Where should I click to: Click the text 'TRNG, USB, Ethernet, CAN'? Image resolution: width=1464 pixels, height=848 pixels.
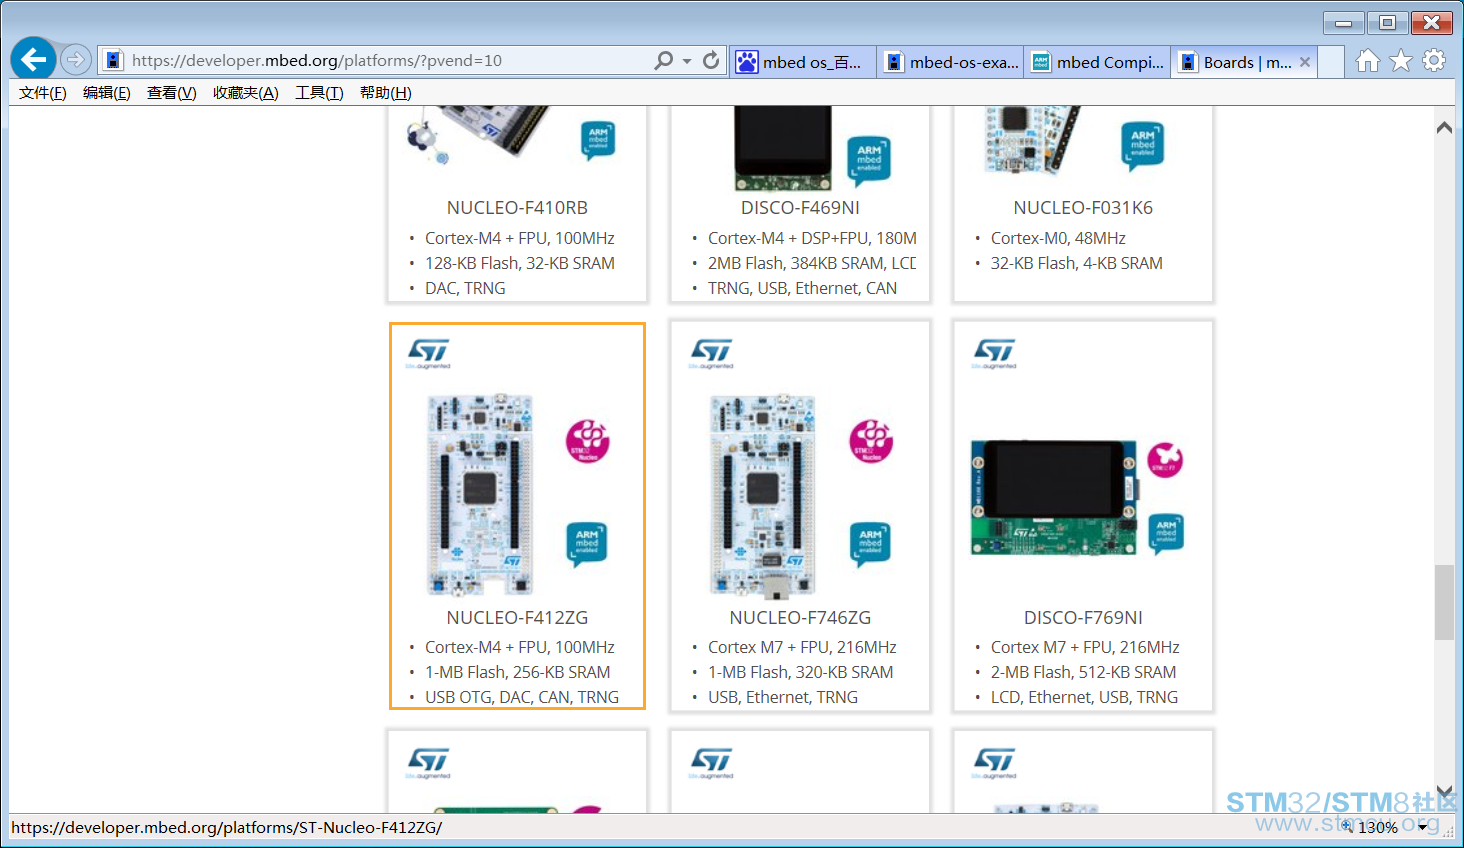click(803, 288)
